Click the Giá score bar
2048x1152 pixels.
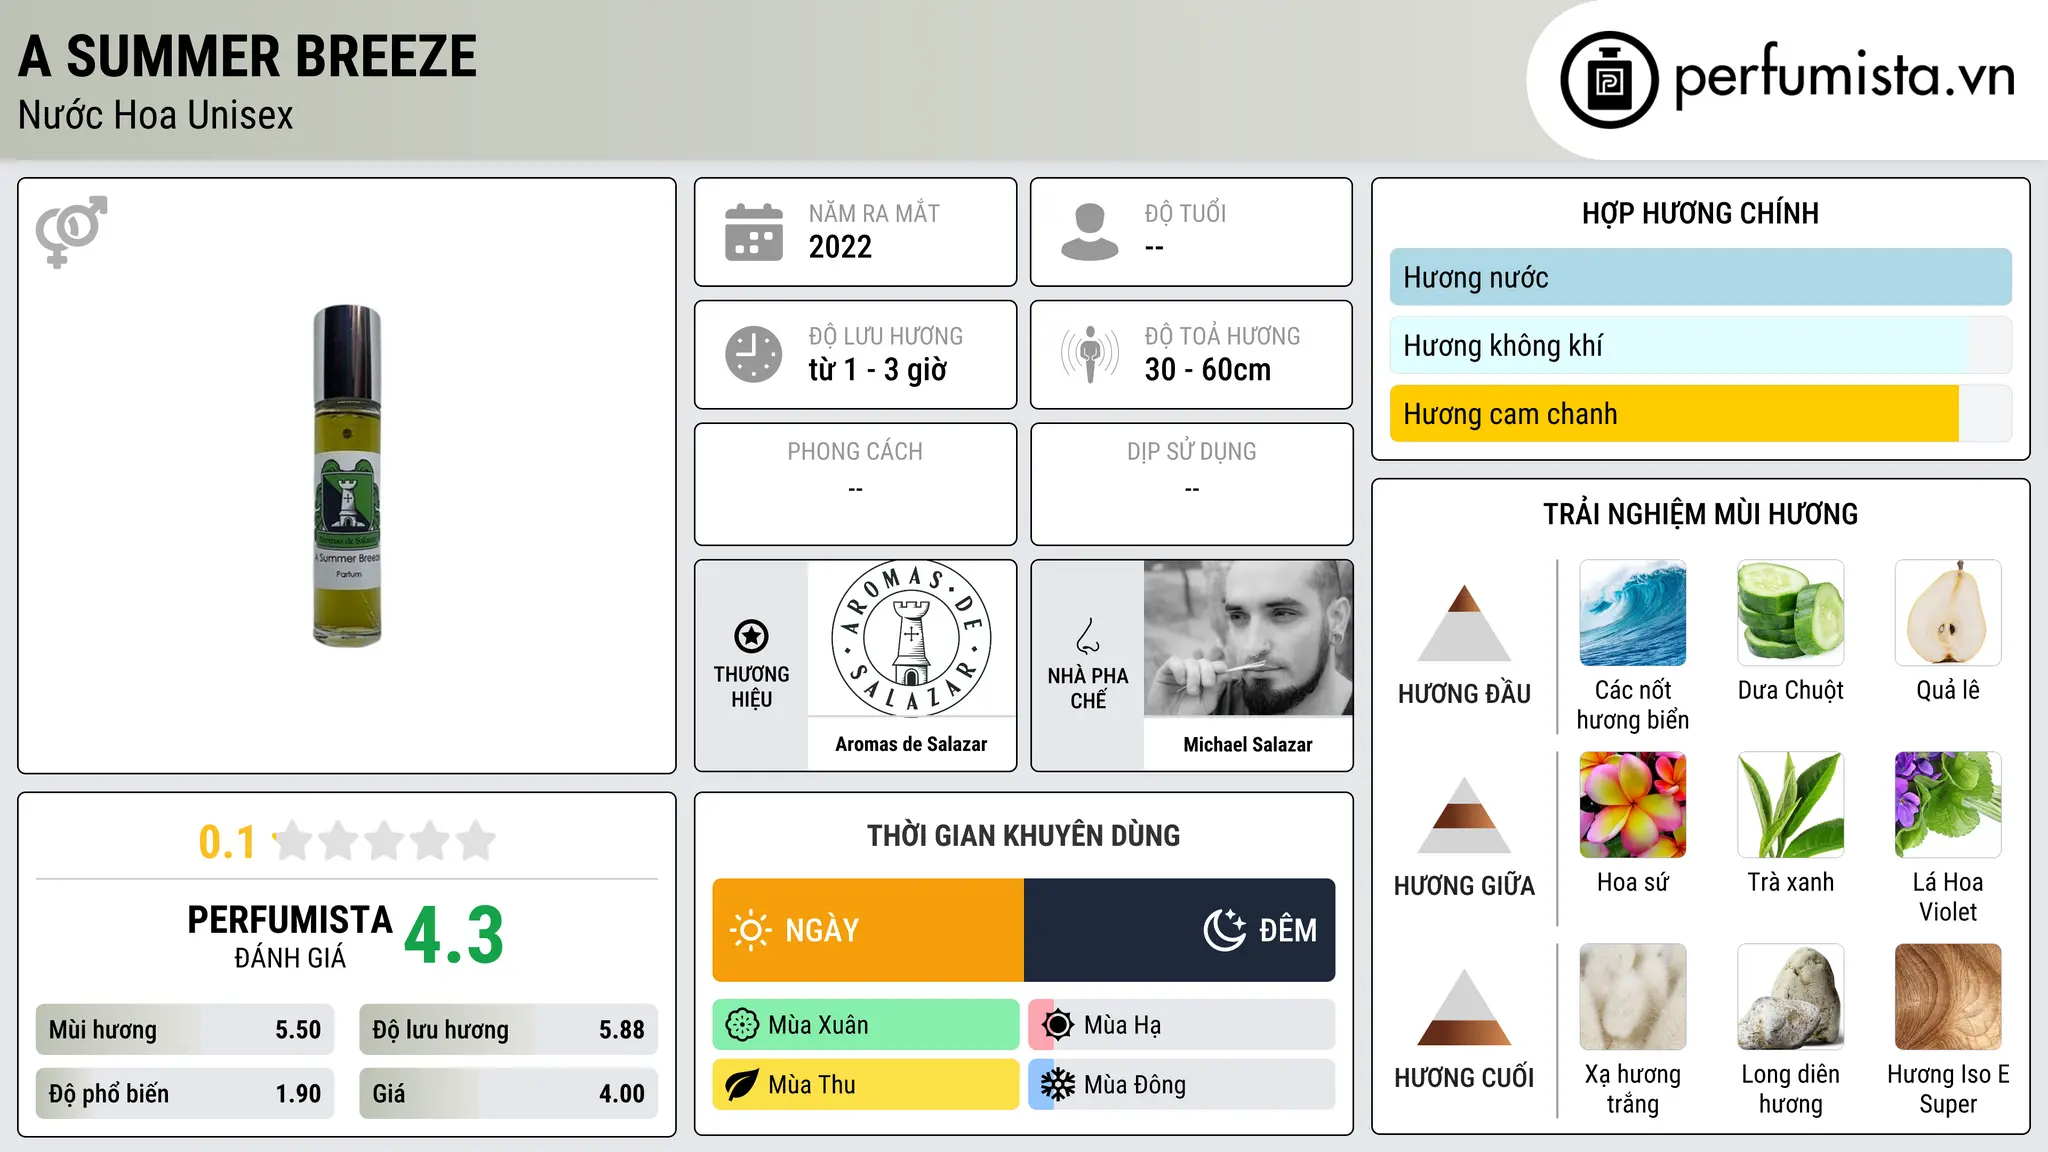[509, 1094]
